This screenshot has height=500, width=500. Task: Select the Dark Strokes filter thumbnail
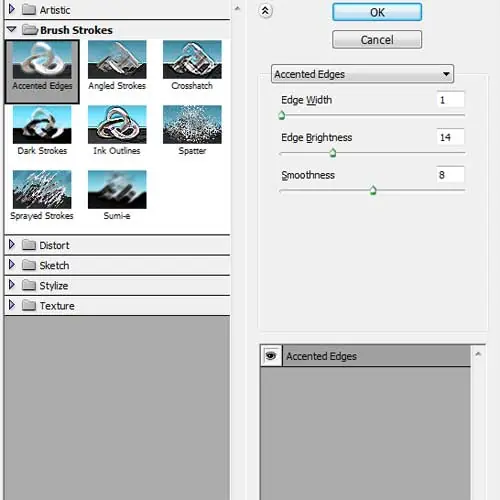(x=42, y=125)
